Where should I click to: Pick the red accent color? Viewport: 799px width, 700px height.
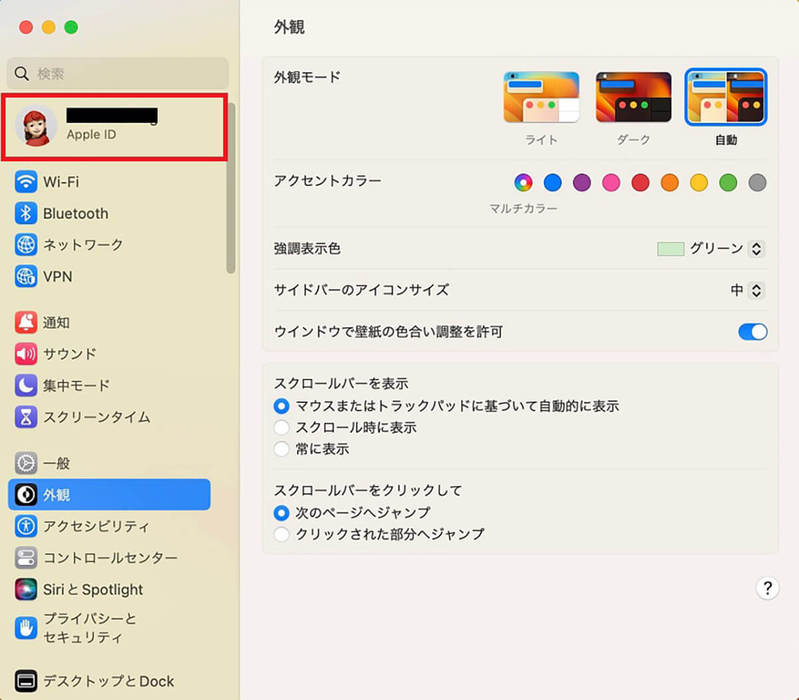pos(641,182)
